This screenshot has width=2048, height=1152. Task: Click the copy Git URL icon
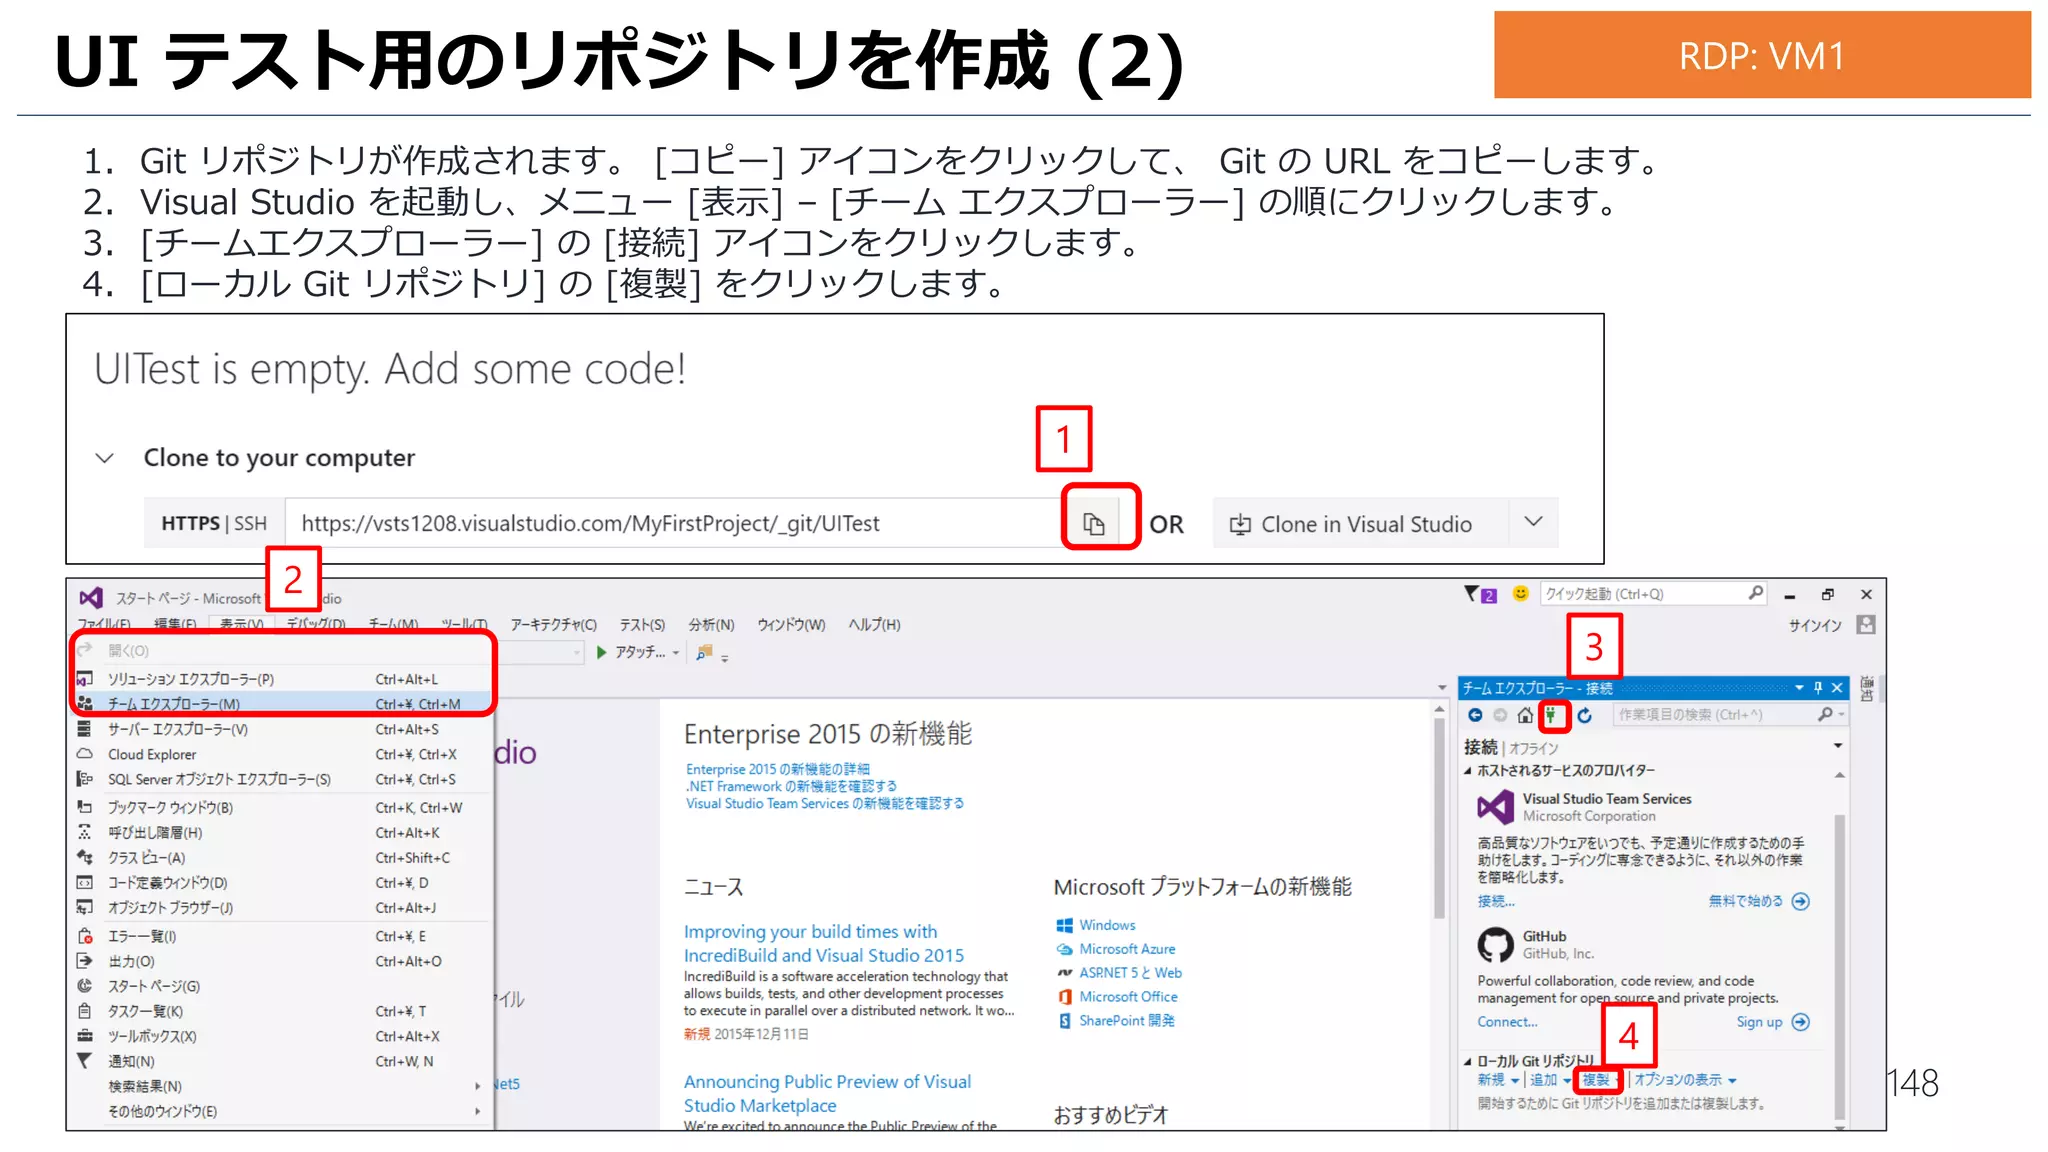coord(1094,524)
